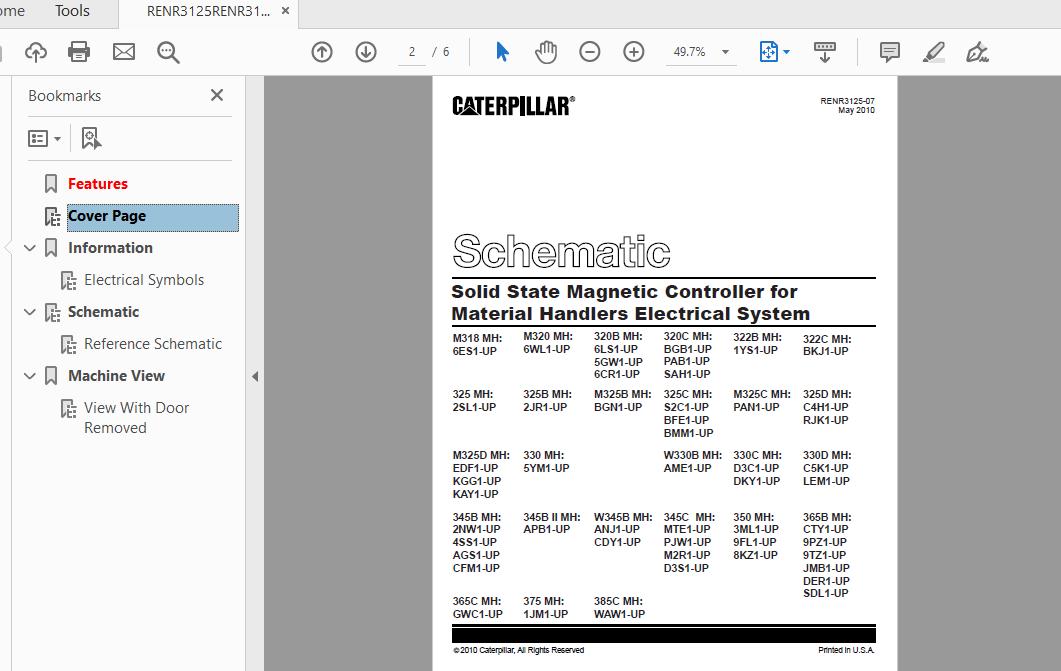The height and width of the screenshot is (671, 1061).
Task: Click the Caterpillar logo on the page
Action: [514, 106]
